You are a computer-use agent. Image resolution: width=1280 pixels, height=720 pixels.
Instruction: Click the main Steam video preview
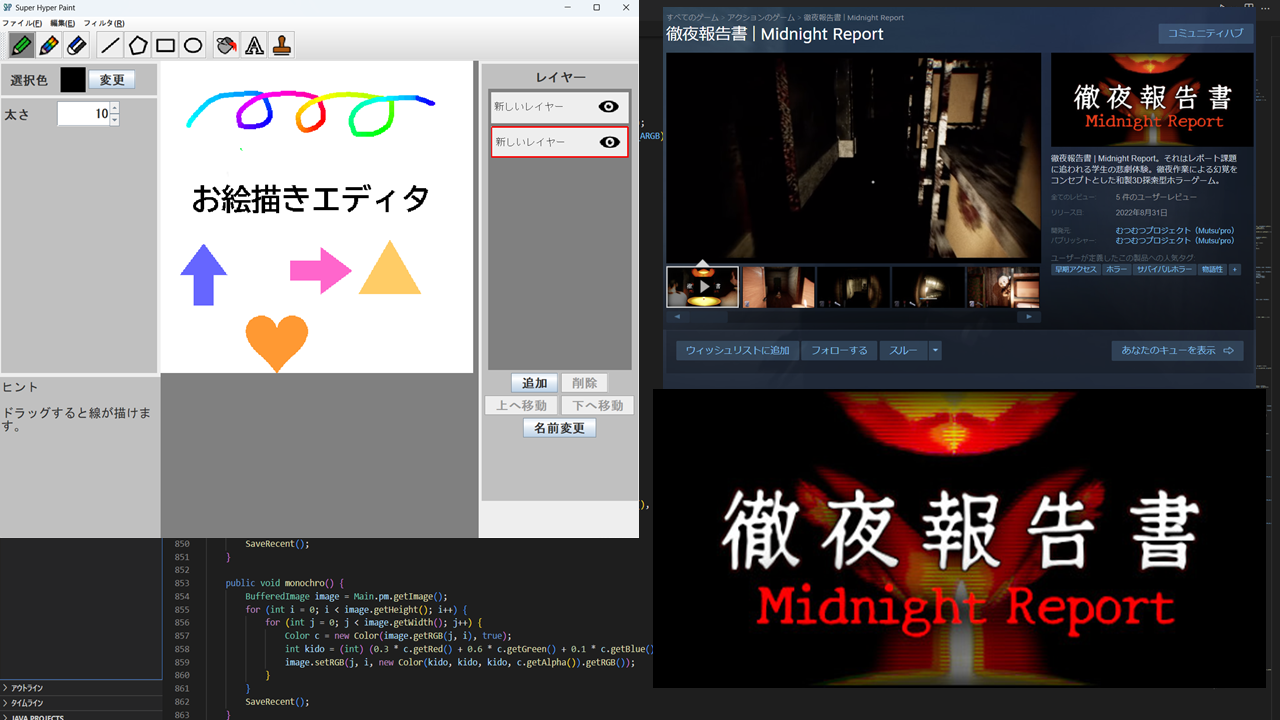(x=853, y=157)
